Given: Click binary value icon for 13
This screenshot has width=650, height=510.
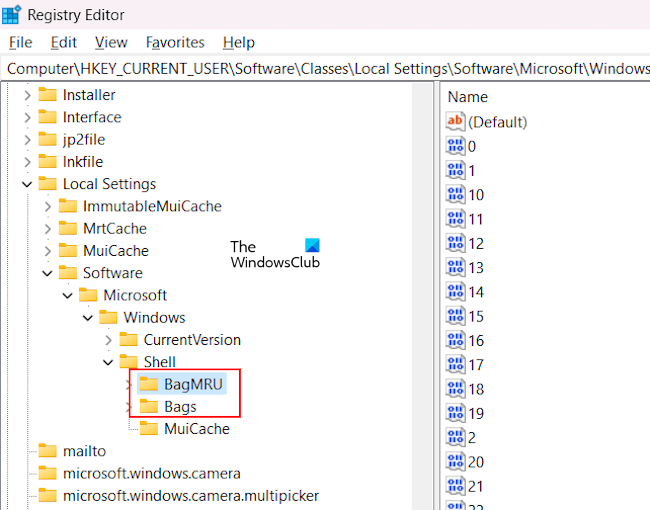Looking at the screenshot, I should point(455,267).
